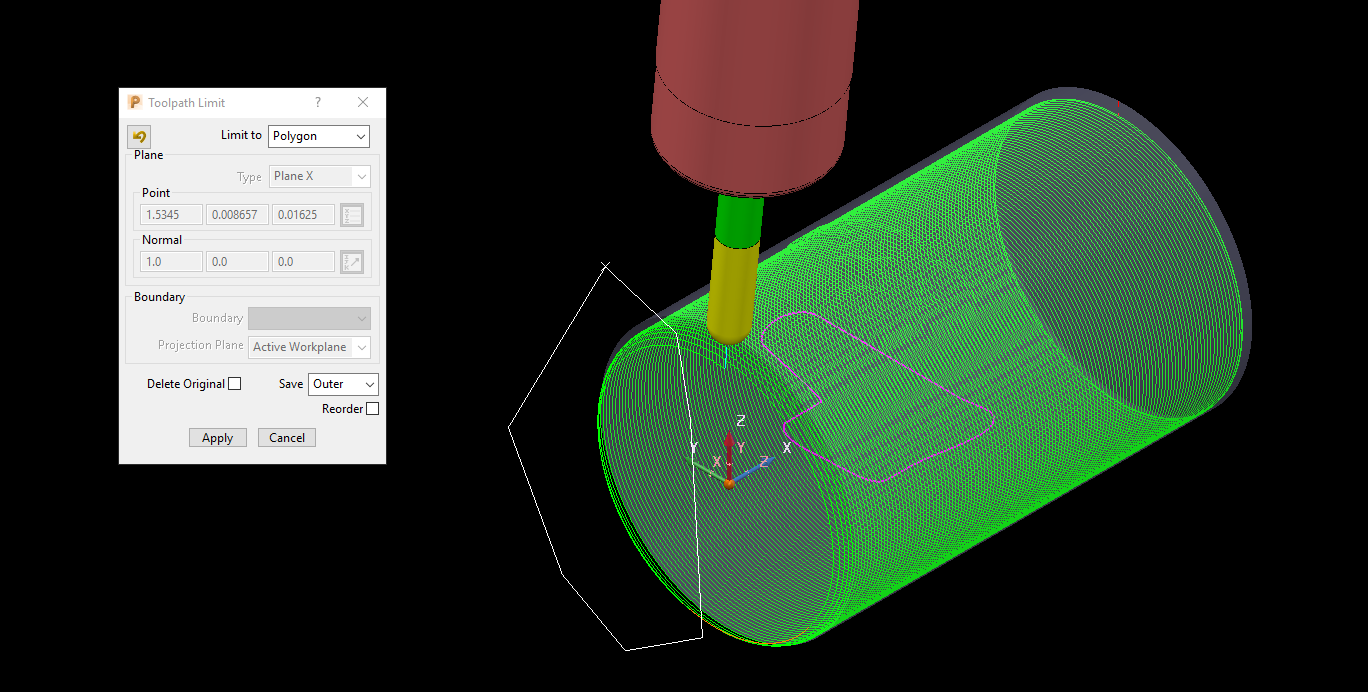Click the last Normal field showing 0.0
This screenshot has width=1368, height=692.
point(304,262)
